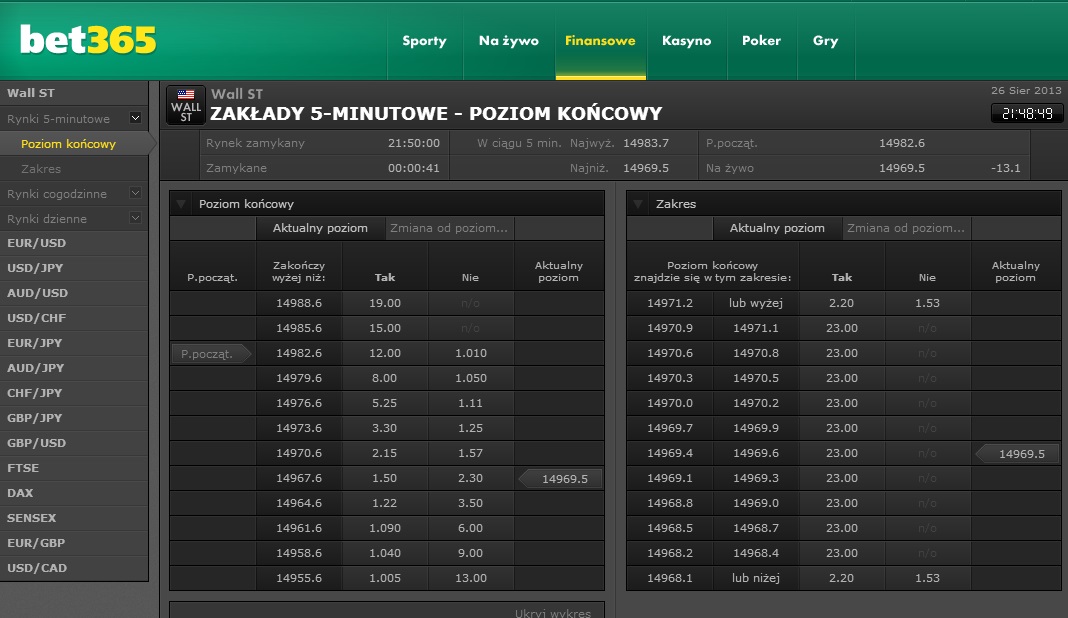Bet Tak 23.00 on range 14969.4–14969.6
The width and height of the screenshot is (1068, 618).
842,453
